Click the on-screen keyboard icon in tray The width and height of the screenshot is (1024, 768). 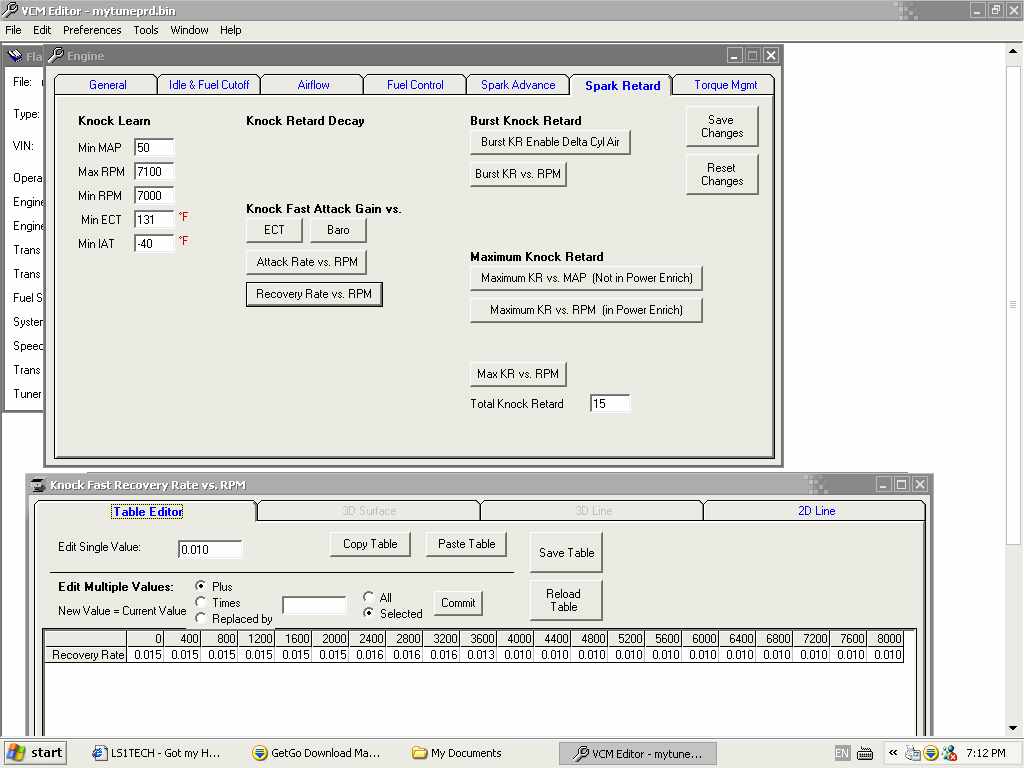865,753
